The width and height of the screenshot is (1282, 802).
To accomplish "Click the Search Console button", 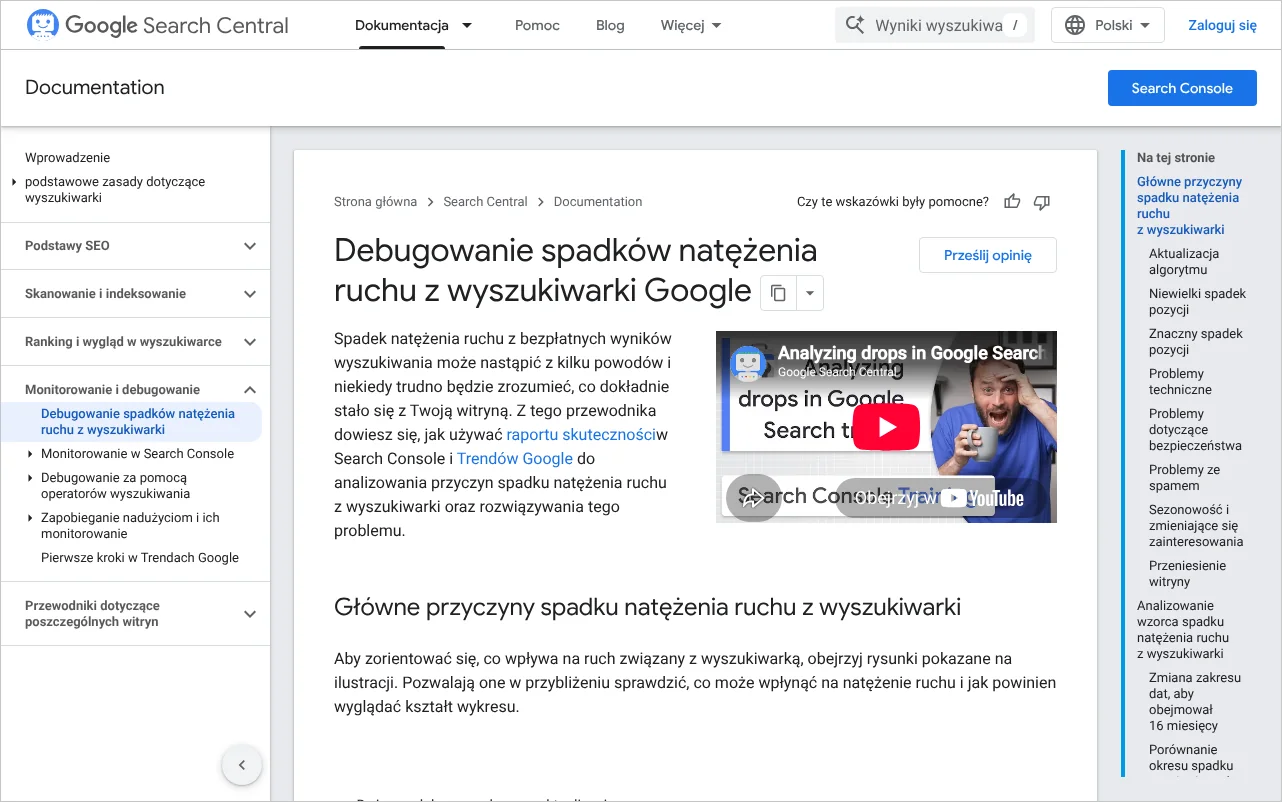I will (1182, 88).
